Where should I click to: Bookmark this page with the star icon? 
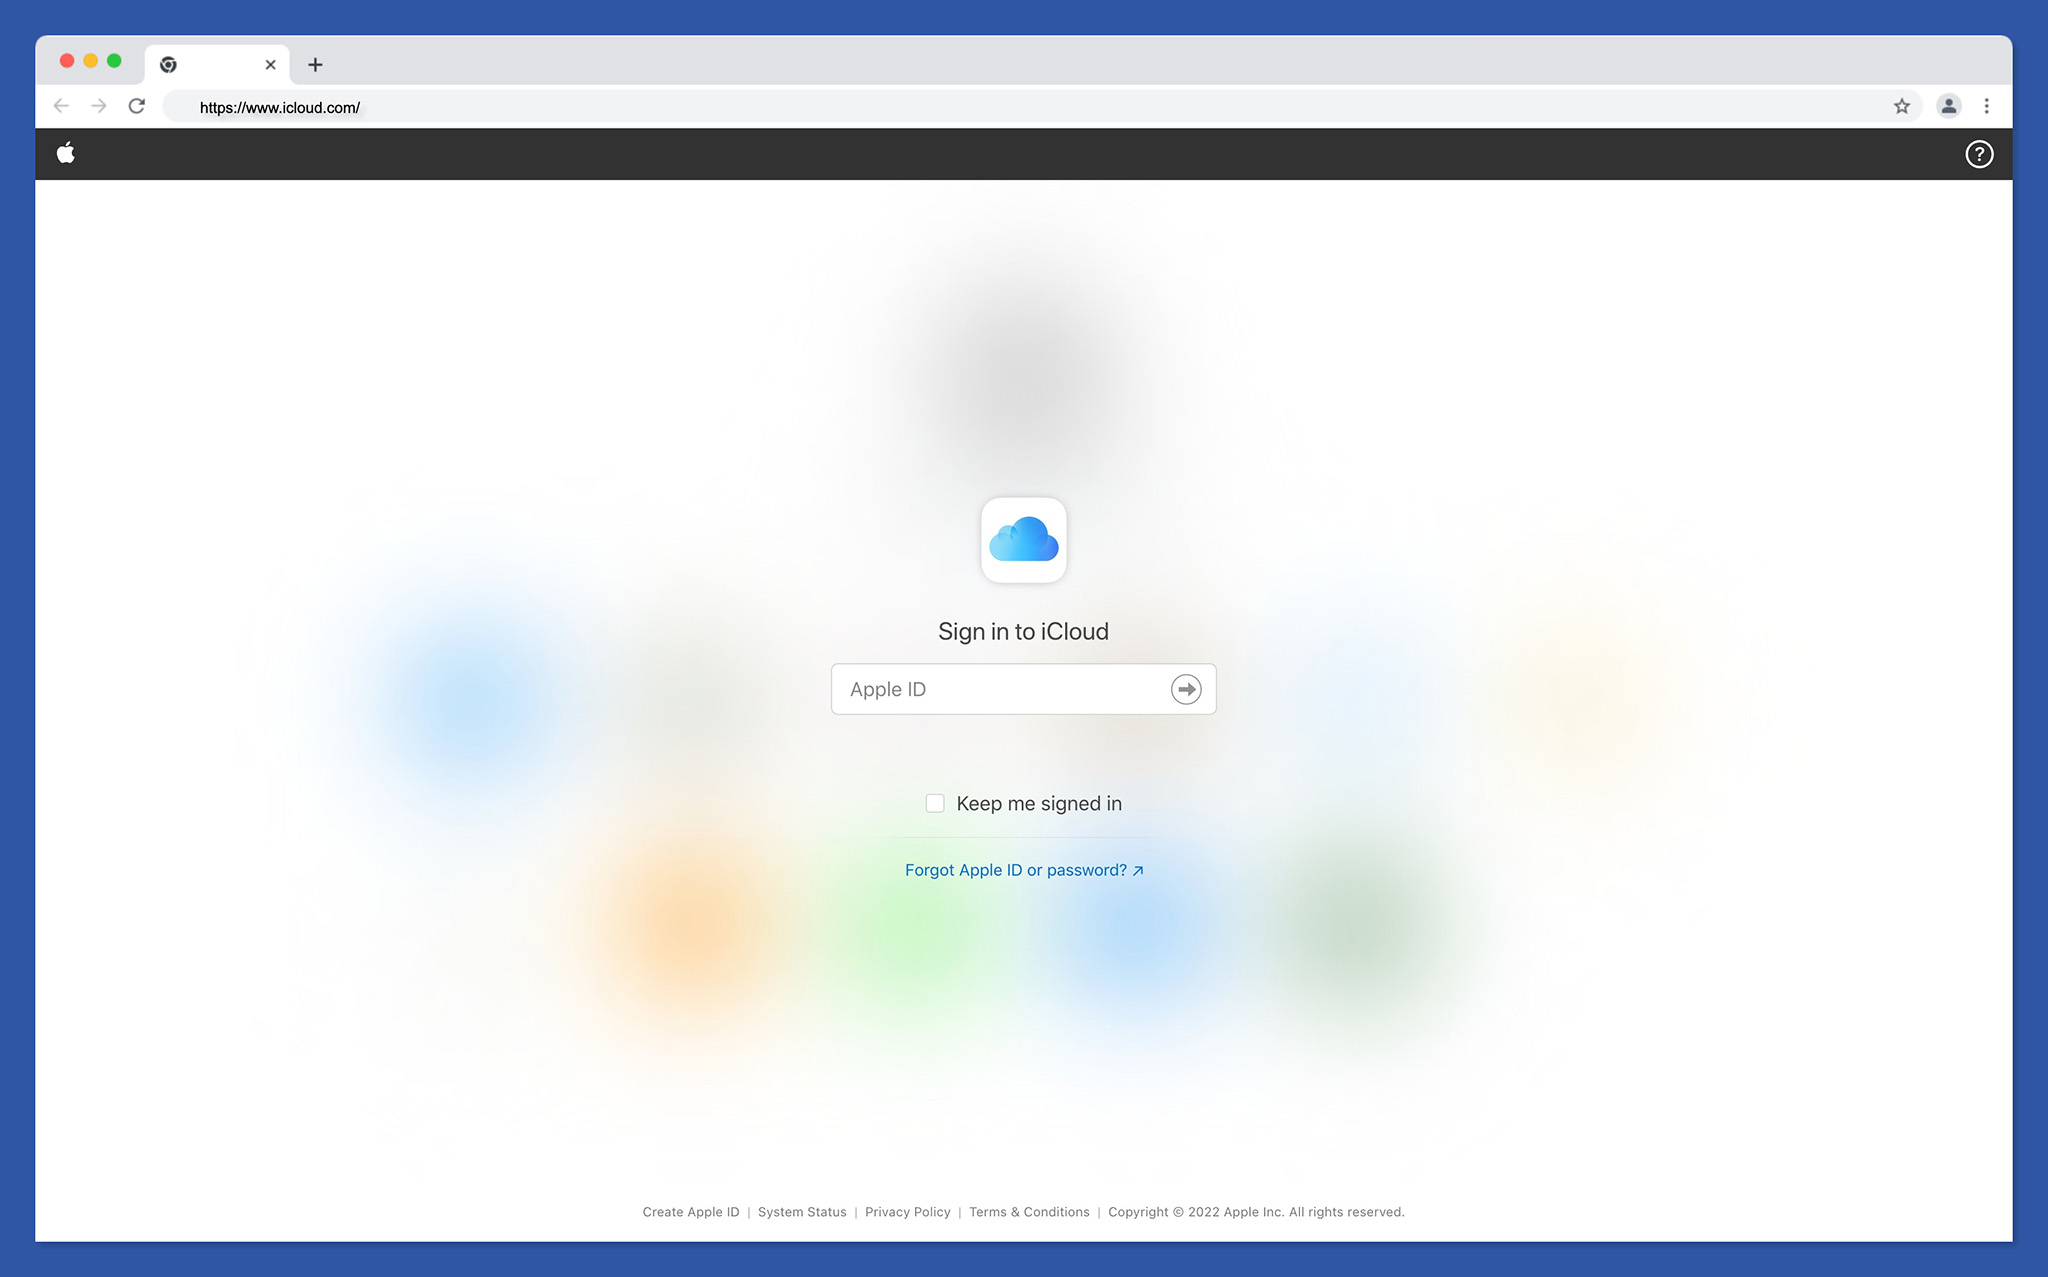coord(1903,106)
